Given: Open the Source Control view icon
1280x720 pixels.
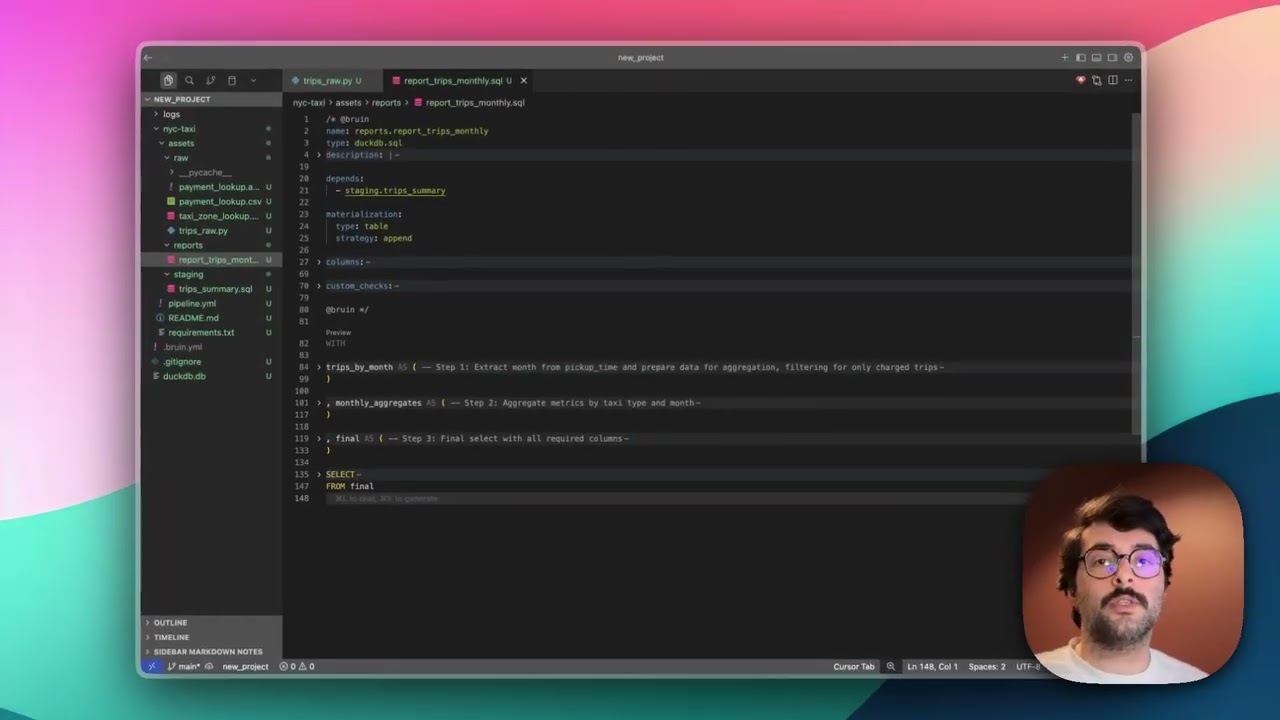Looking at the screenshot, I should [x=210, y=80].
